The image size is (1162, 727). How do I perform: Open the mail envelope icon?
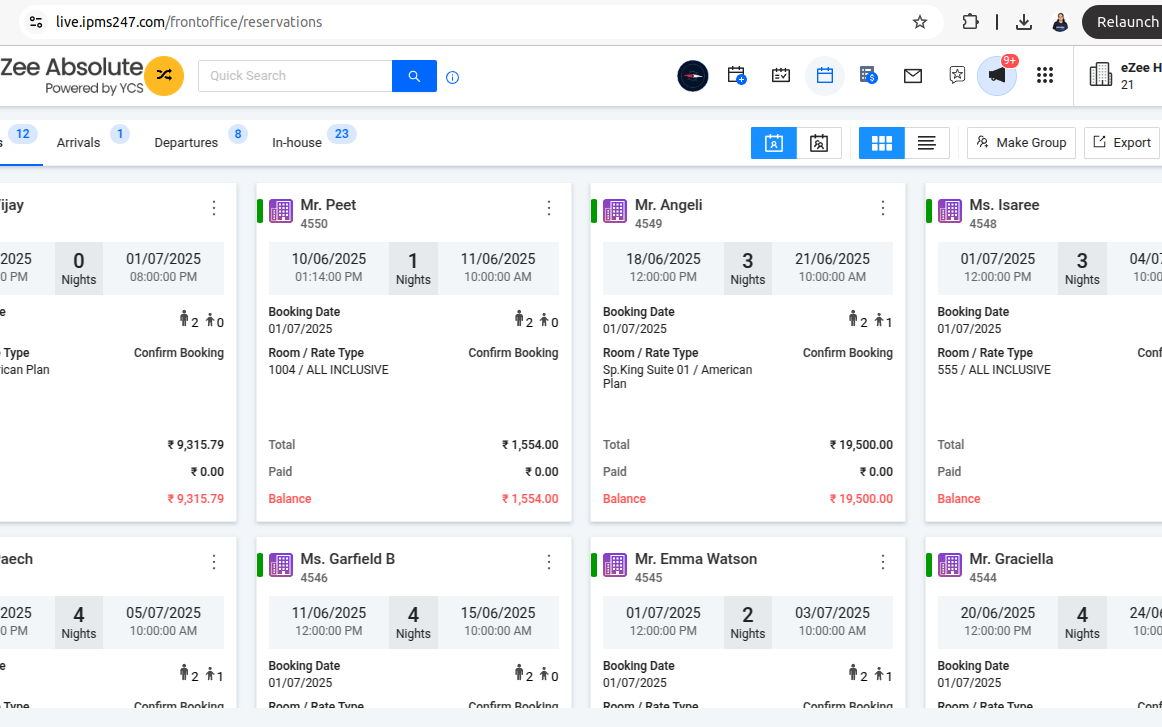913,75
